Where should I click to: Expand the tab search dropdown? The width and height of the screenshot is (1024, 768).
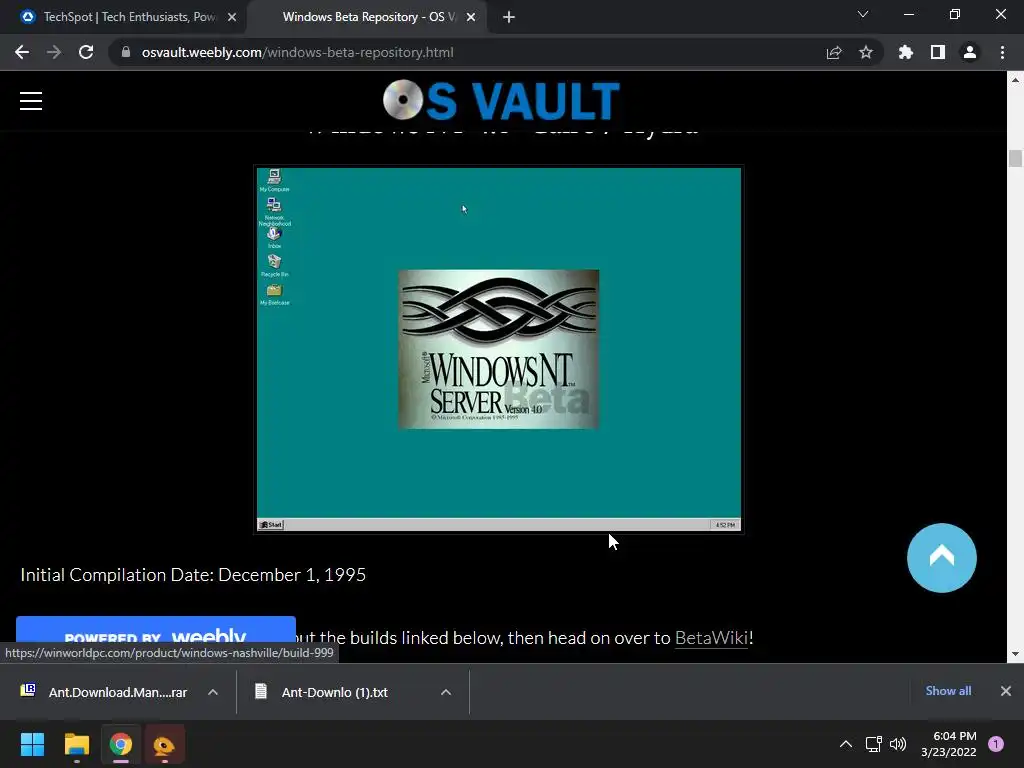(863, 14)
